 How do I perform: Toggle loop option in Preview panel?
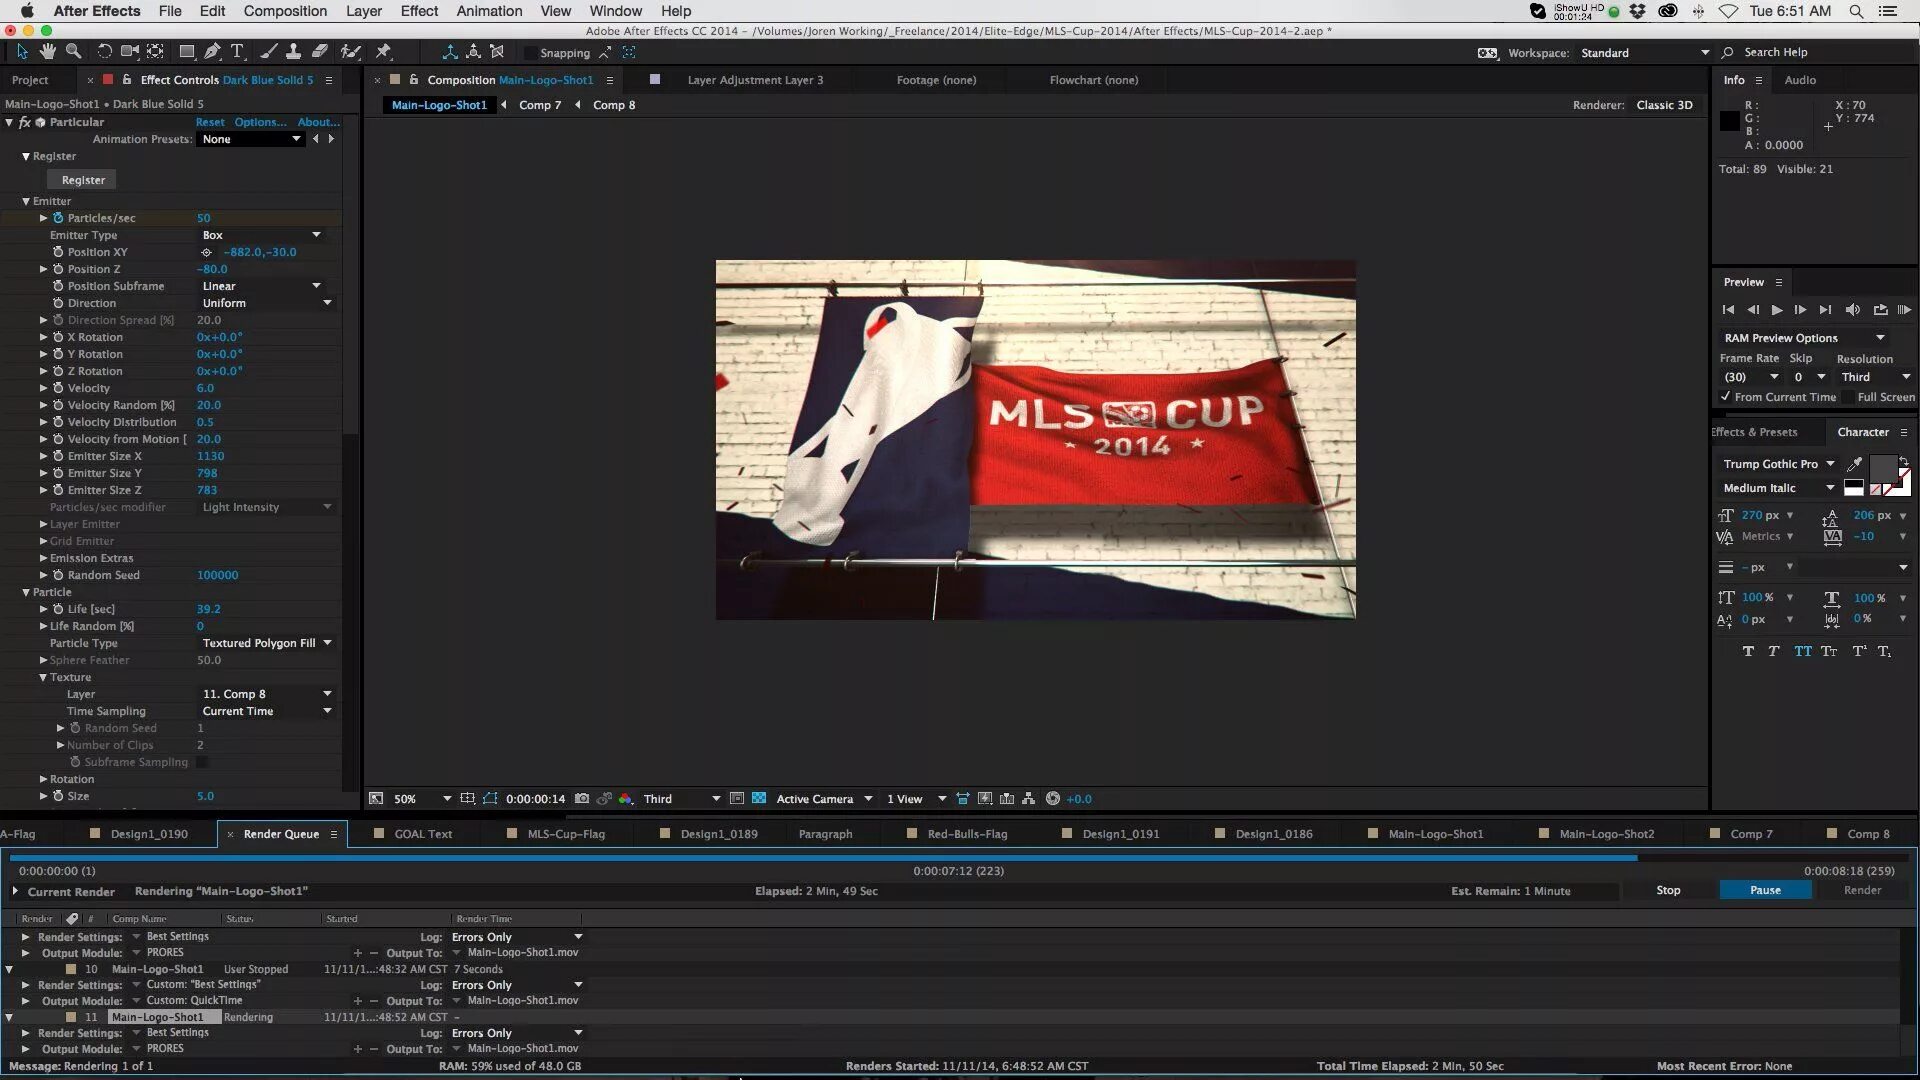tap(1880, 310)
